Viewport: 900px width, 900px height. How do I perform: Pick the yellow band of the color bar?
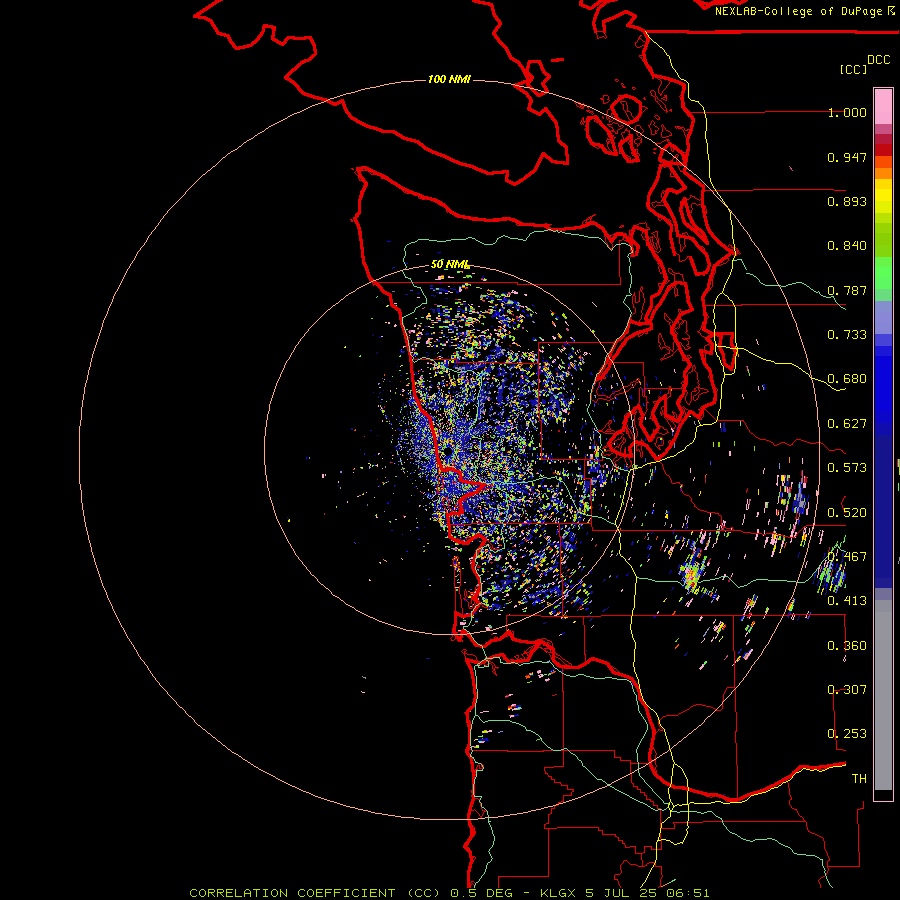(883, 196)
